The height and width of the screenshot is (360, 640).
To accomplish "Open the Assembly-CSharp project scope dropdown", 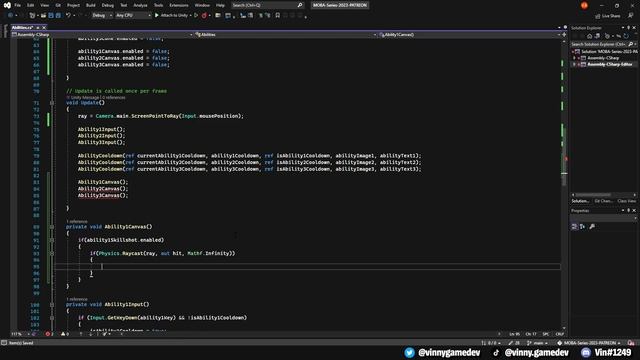I will pos(102,35).
